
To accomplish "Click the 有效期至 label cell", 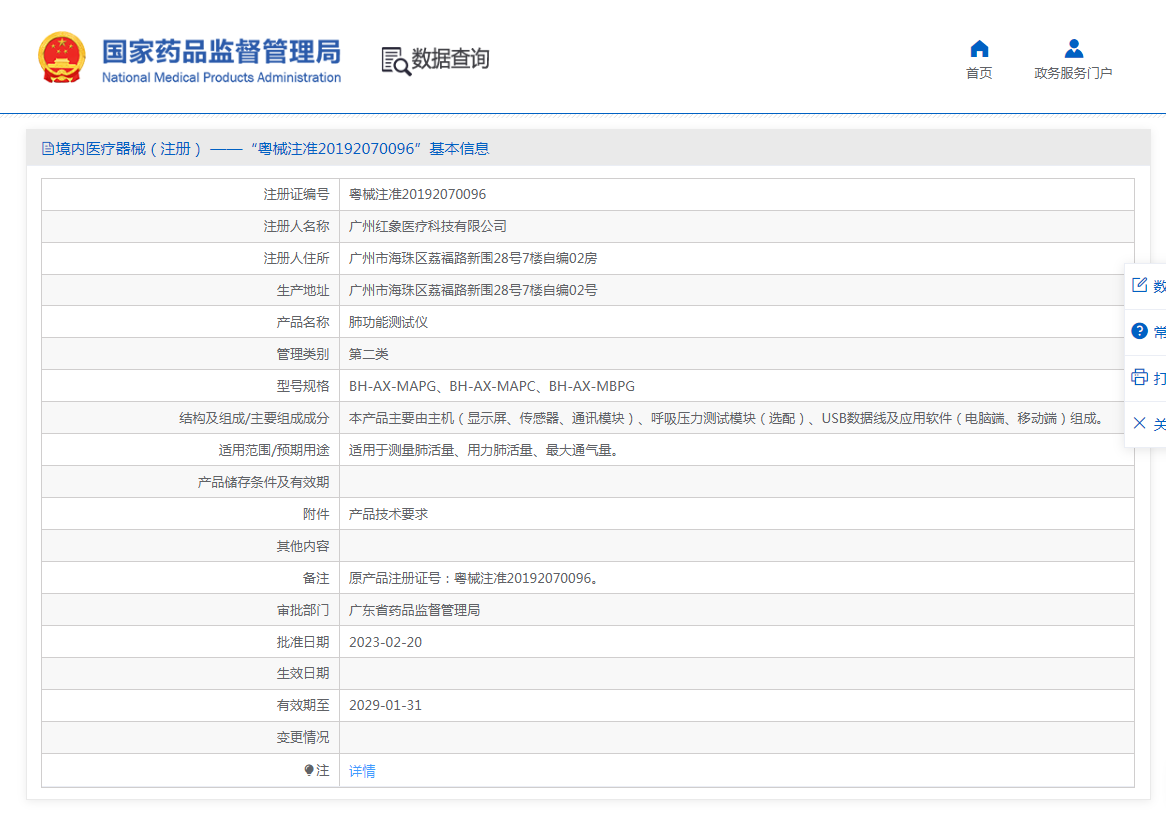I will tap(190, 705).
